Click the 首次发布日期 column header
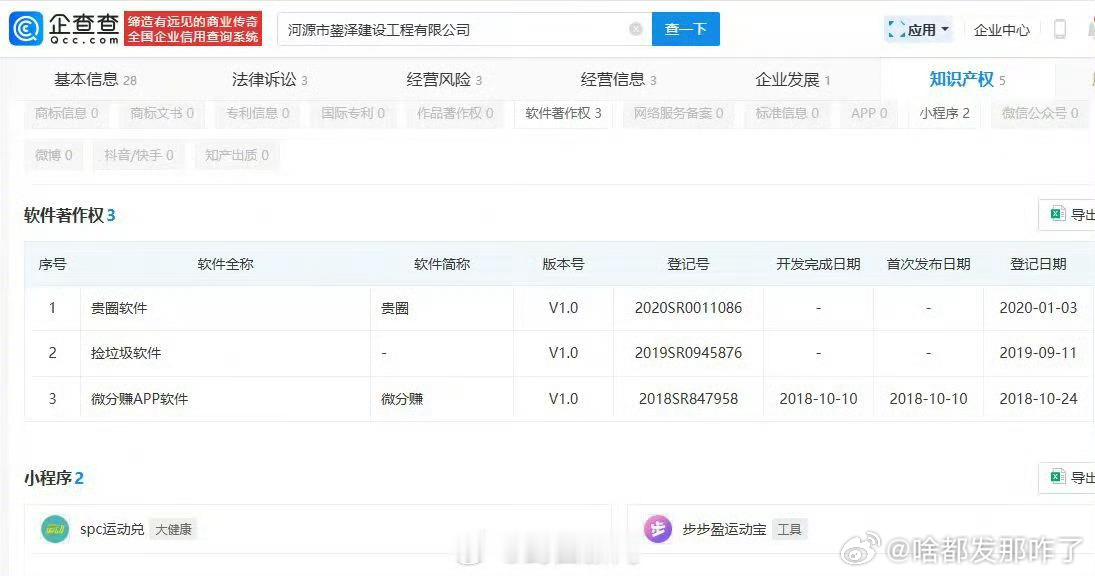The height and width of the screenshot is (576, 1095). [928, 264]
